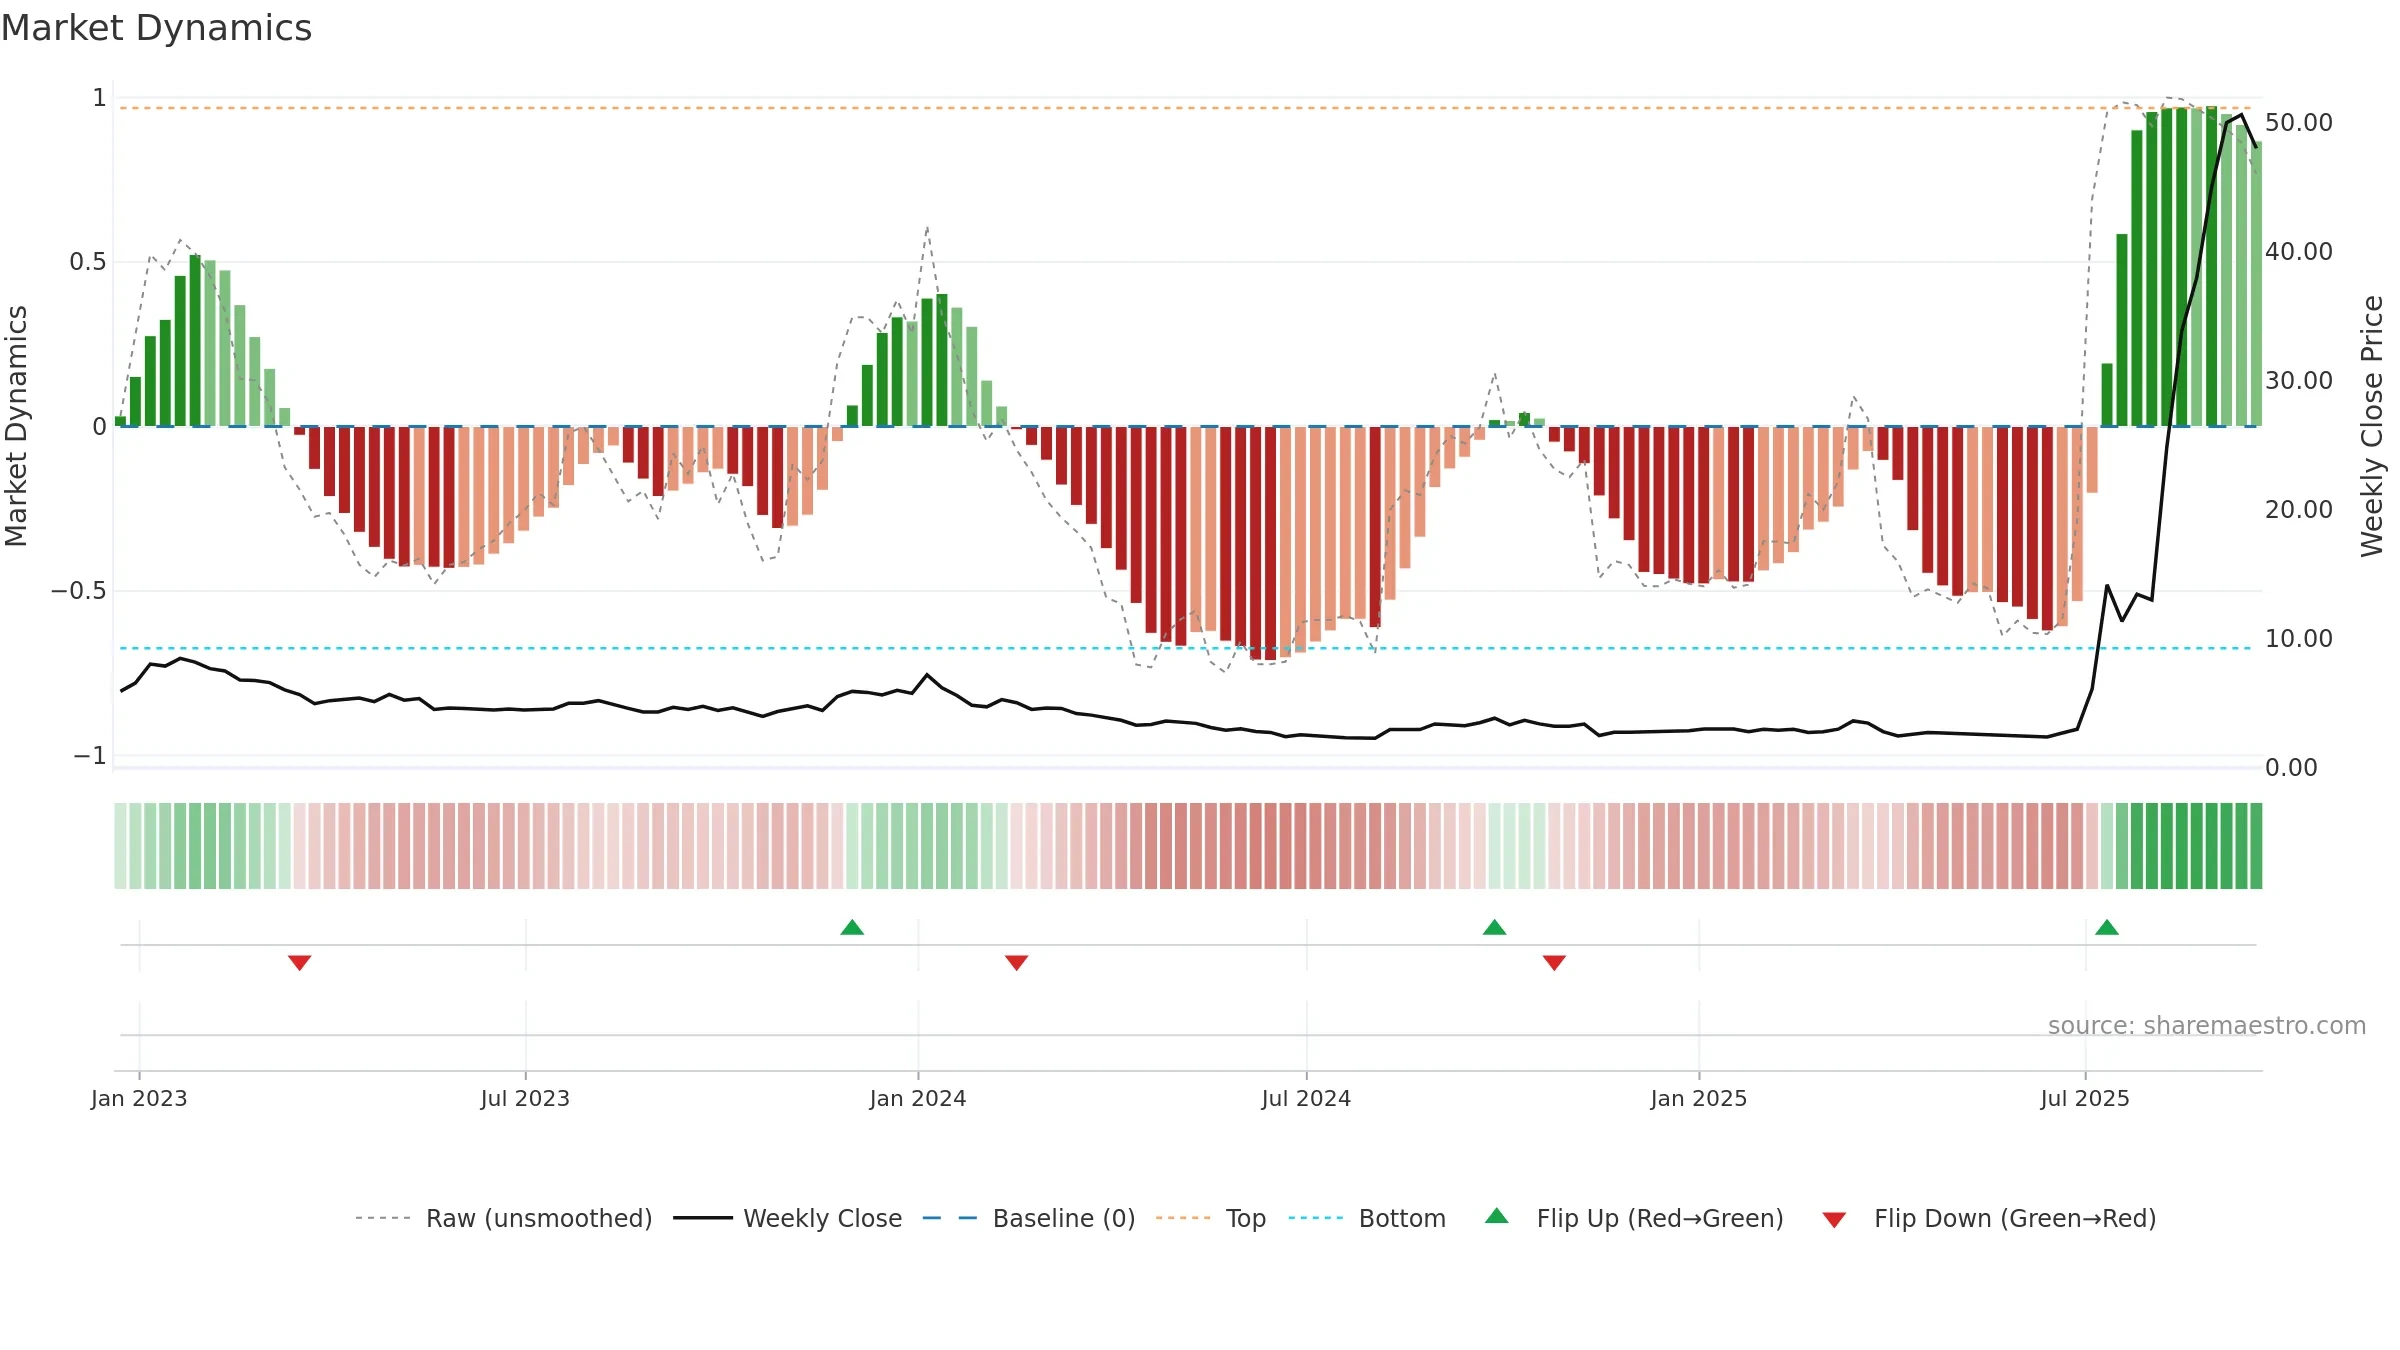
Task: Toggle Flip Up (Red→Green) legend entry
Action: pyautogui.click(x=1634, y=1218)
